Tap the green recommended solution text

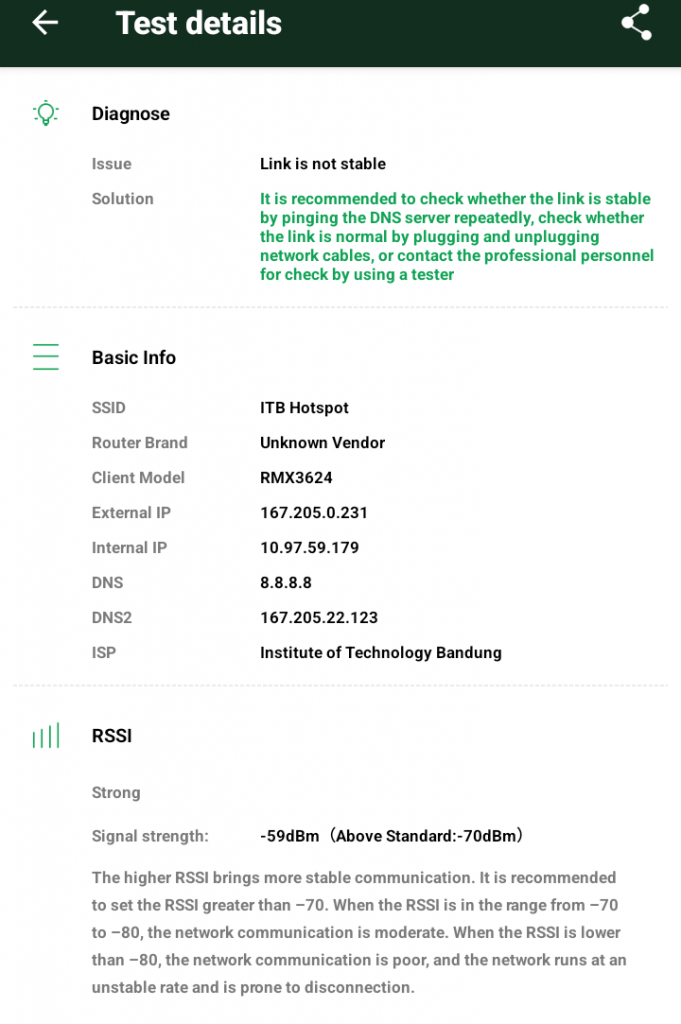tap(456, 236)
